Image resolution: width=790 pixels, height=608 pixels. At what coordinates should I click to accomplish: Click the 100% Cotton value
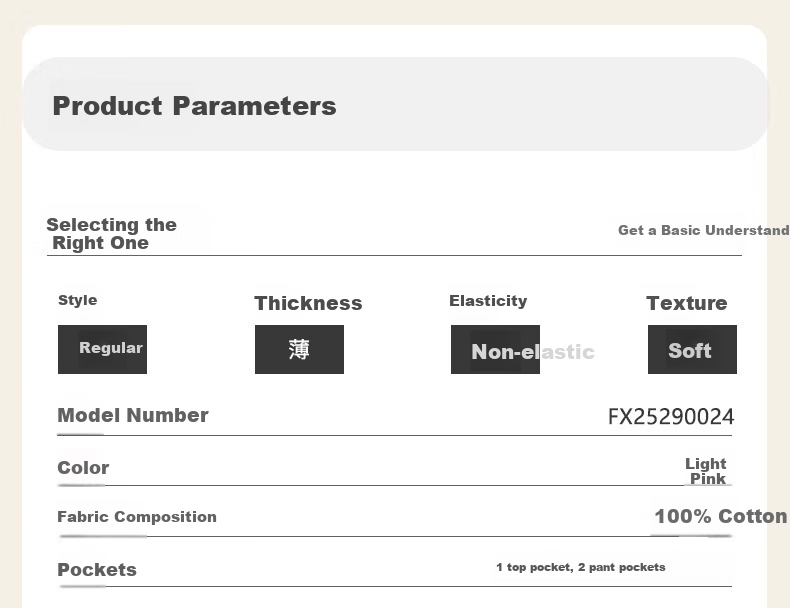pyautogui.click(x=720, y=516)
